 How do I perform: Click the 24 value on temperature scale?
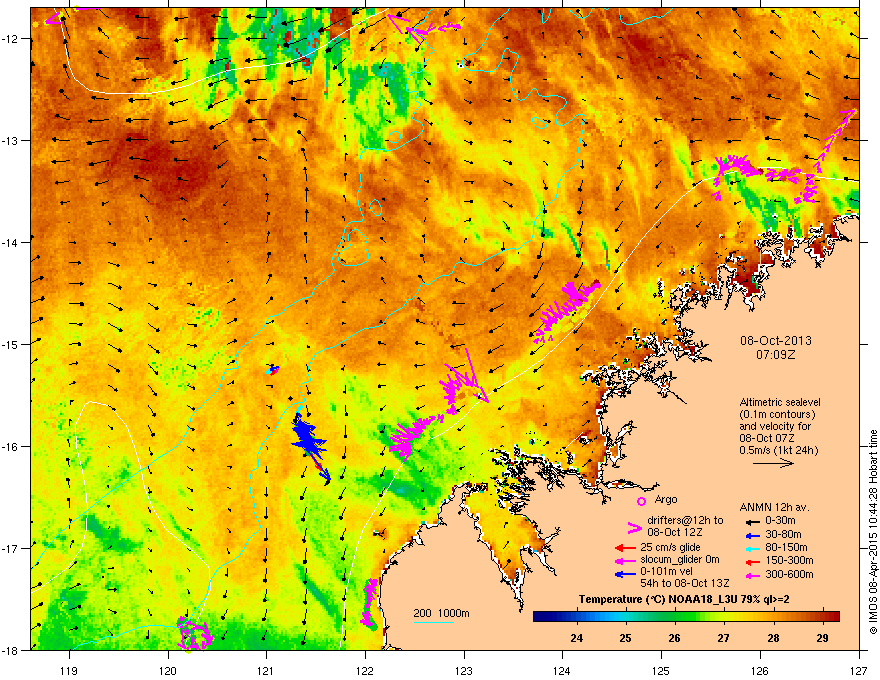[576, 638]
